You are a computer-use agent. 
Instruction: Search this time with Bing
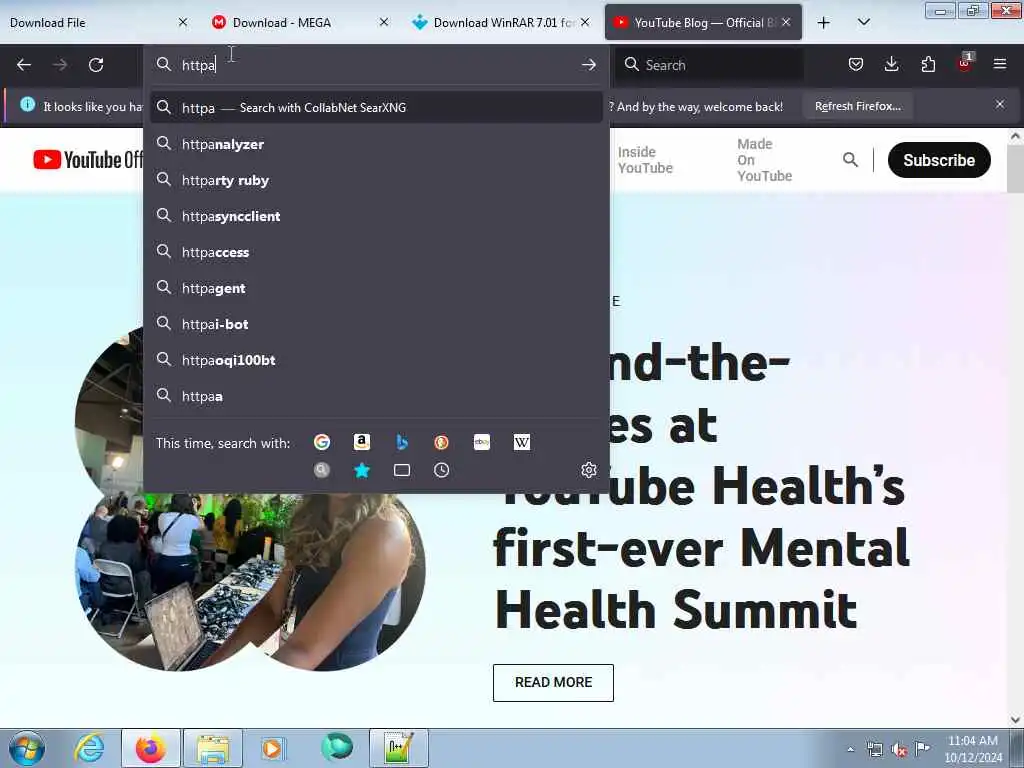[x=402, y=442]
